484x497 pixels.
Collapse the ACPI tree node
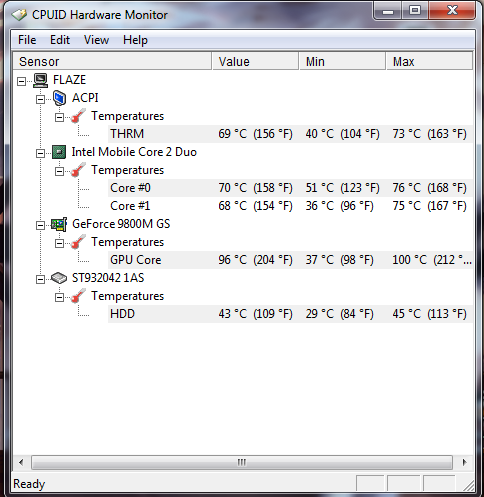tap(40, 99)
